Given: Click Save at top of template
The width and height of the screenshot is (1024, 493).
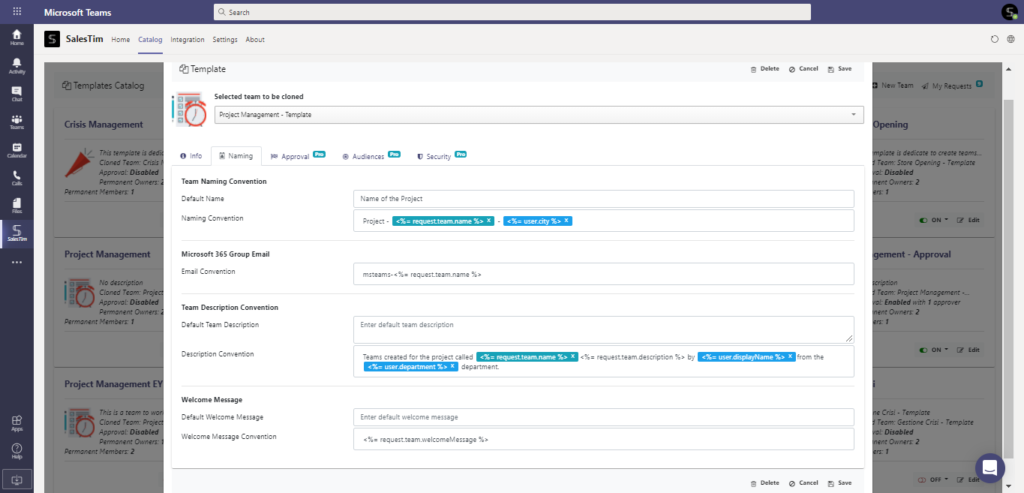Looking at the screenshot, I should pos(840,69).
